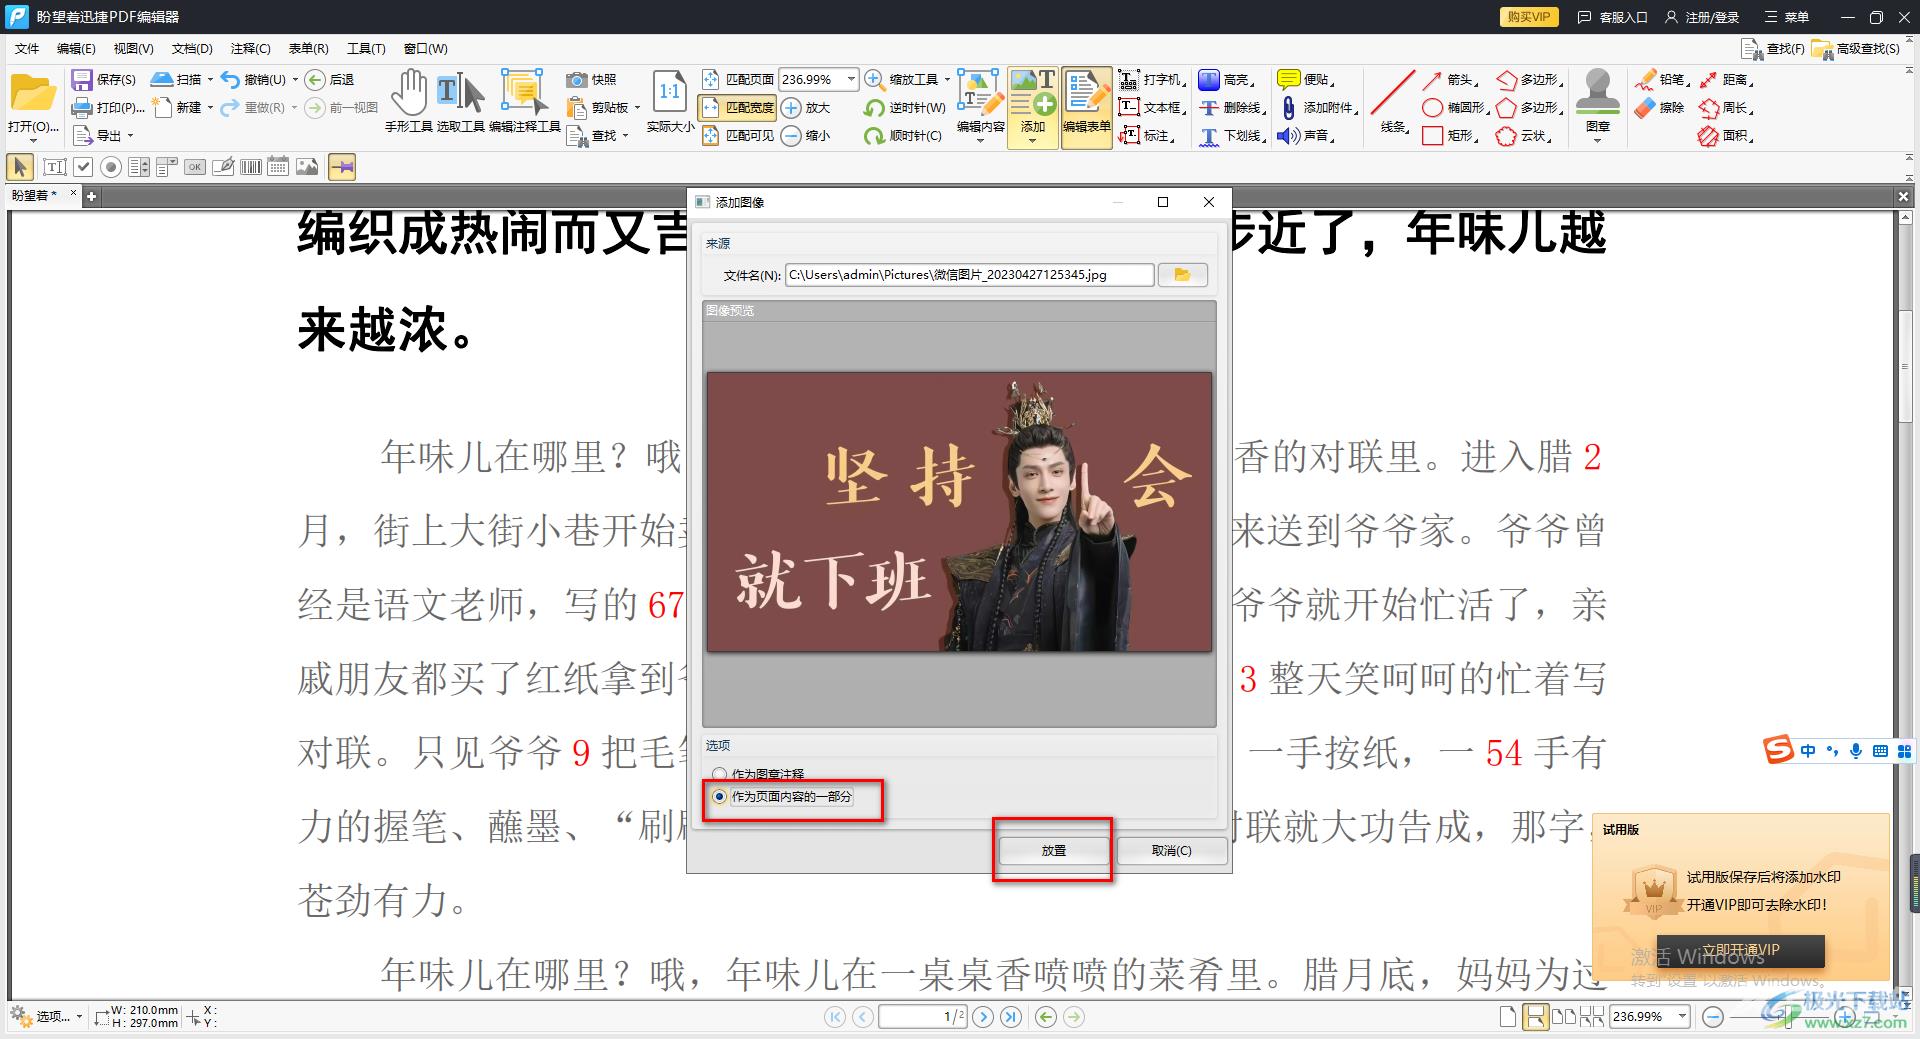
Task: Expand the 导出 export dropdown
Action: coord(130,135)
